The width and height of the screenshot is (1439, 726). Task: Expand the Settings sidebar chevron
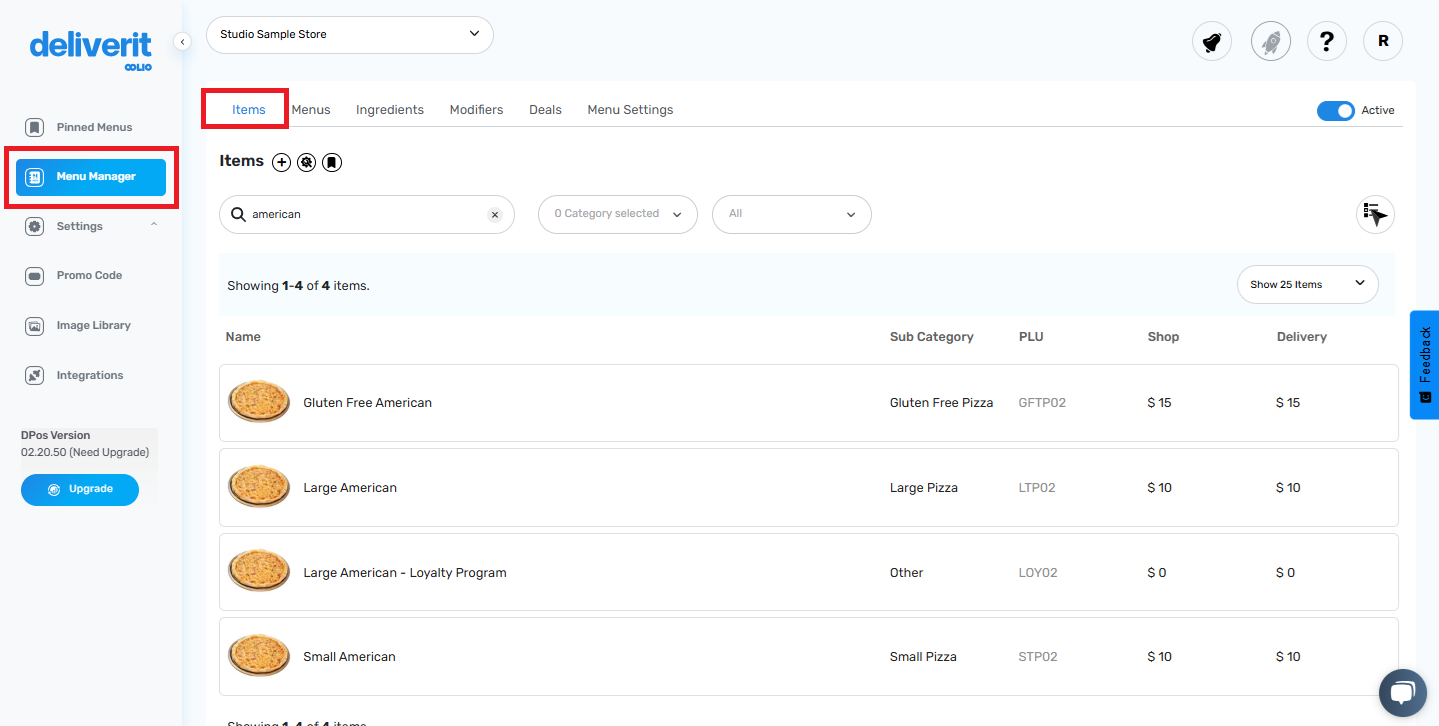tap(153, 225)
